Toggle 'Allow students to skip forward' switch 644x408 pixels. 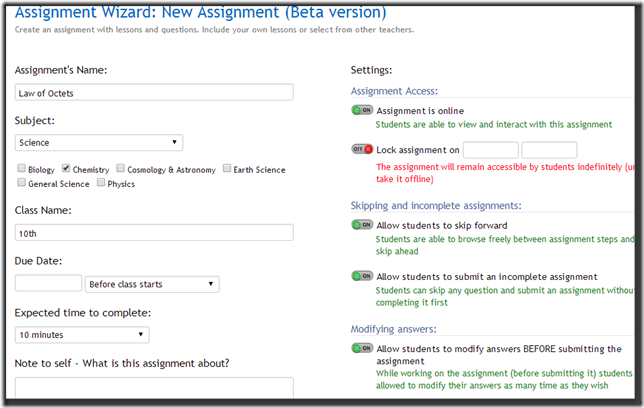click(362, 225)
